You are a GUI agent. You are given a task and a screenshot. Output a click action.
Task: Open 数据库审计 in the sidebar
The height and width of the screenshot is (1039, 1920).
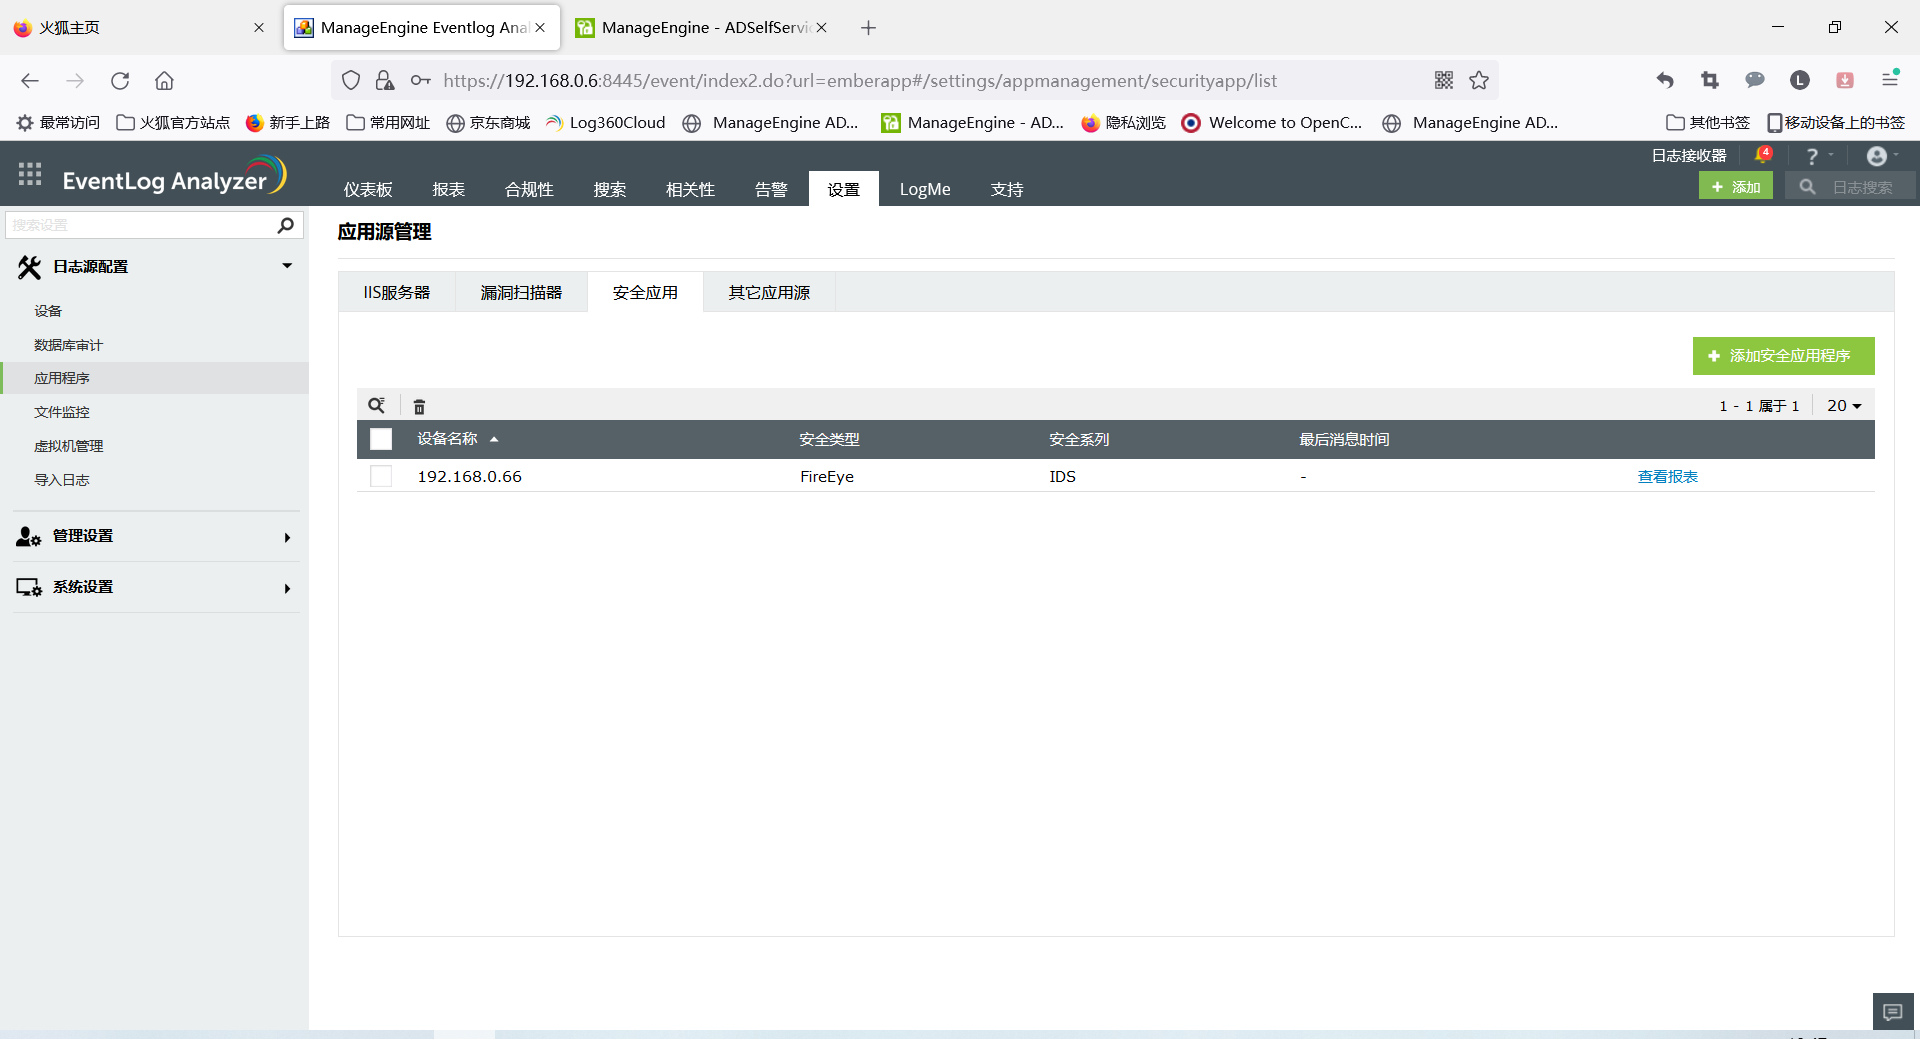pyautogui.click(x=68, y=345)
